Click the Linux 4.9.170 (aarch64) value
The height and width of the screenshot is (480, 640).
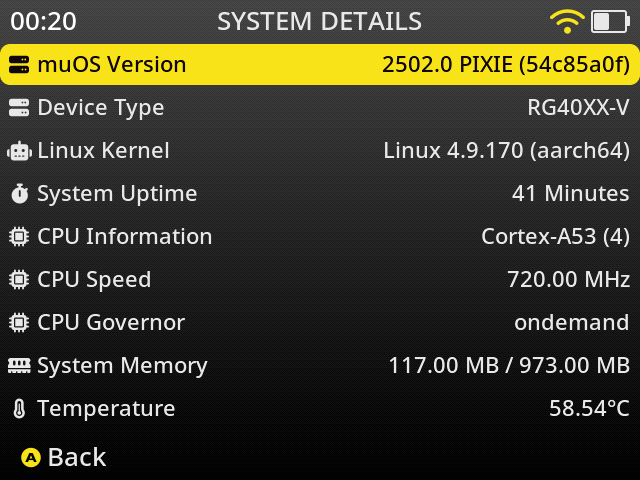(x=507, y=151)
